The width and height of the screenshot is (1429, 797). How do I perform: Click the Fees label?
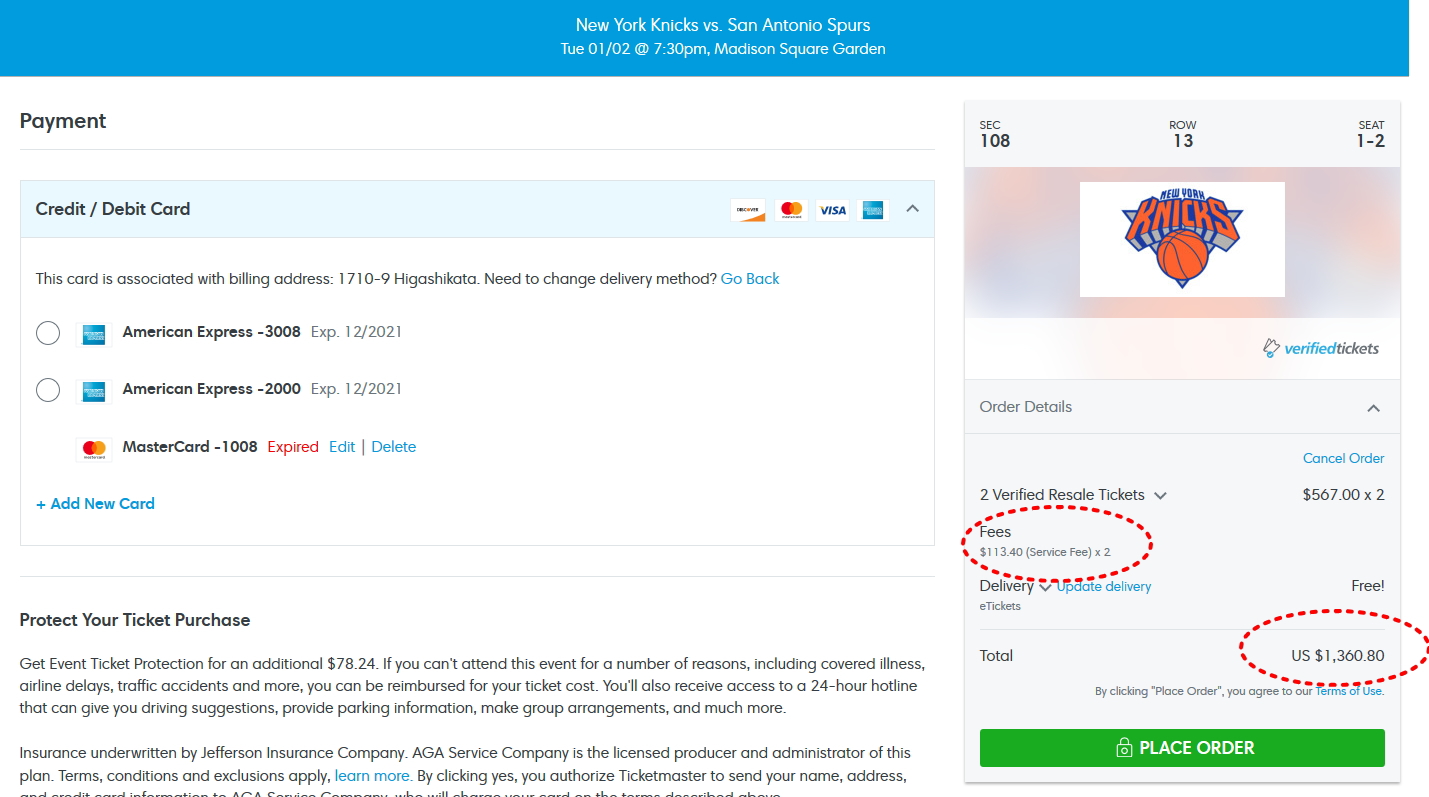coord(996,532)
